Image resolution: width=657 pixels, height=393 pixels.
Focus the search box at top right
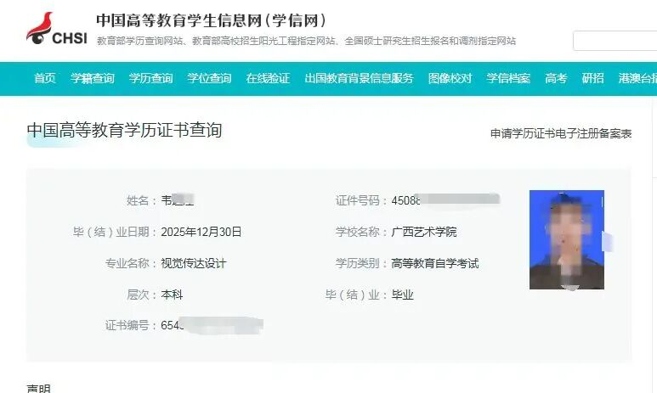pos(615,41)
